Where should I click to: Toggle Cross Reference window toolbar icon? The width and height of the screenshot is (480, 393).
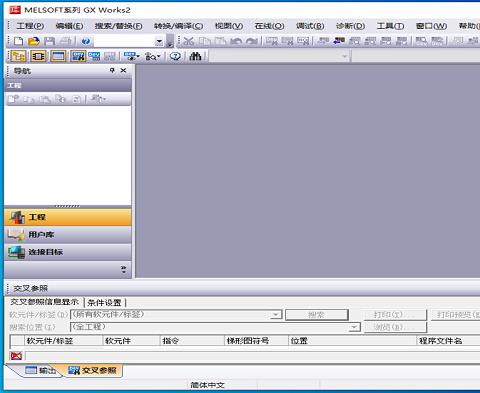click(x=78, y=56)
